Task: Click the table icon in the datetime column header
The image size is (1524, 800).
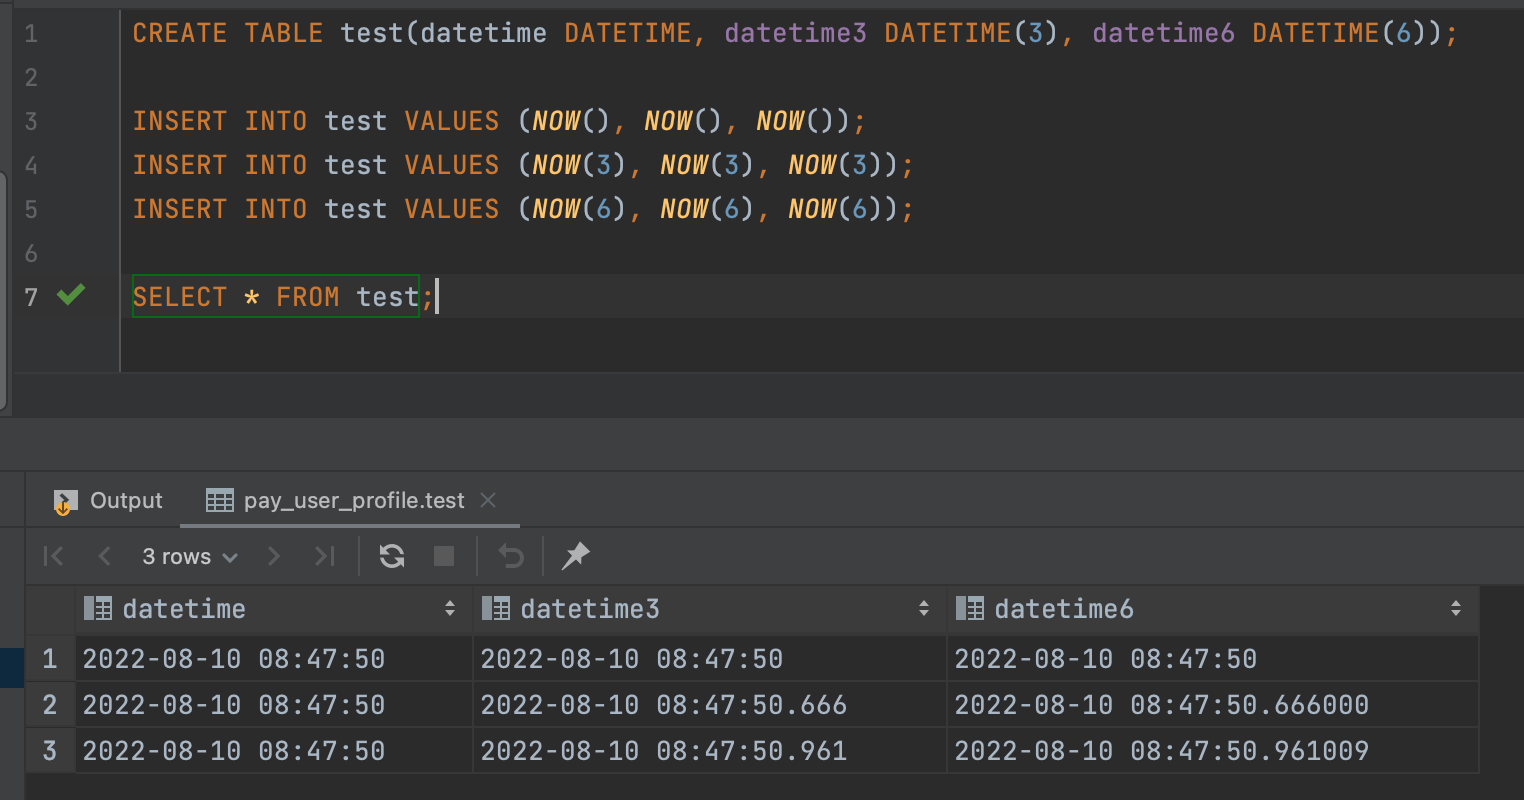Action: tap(97, 608)
